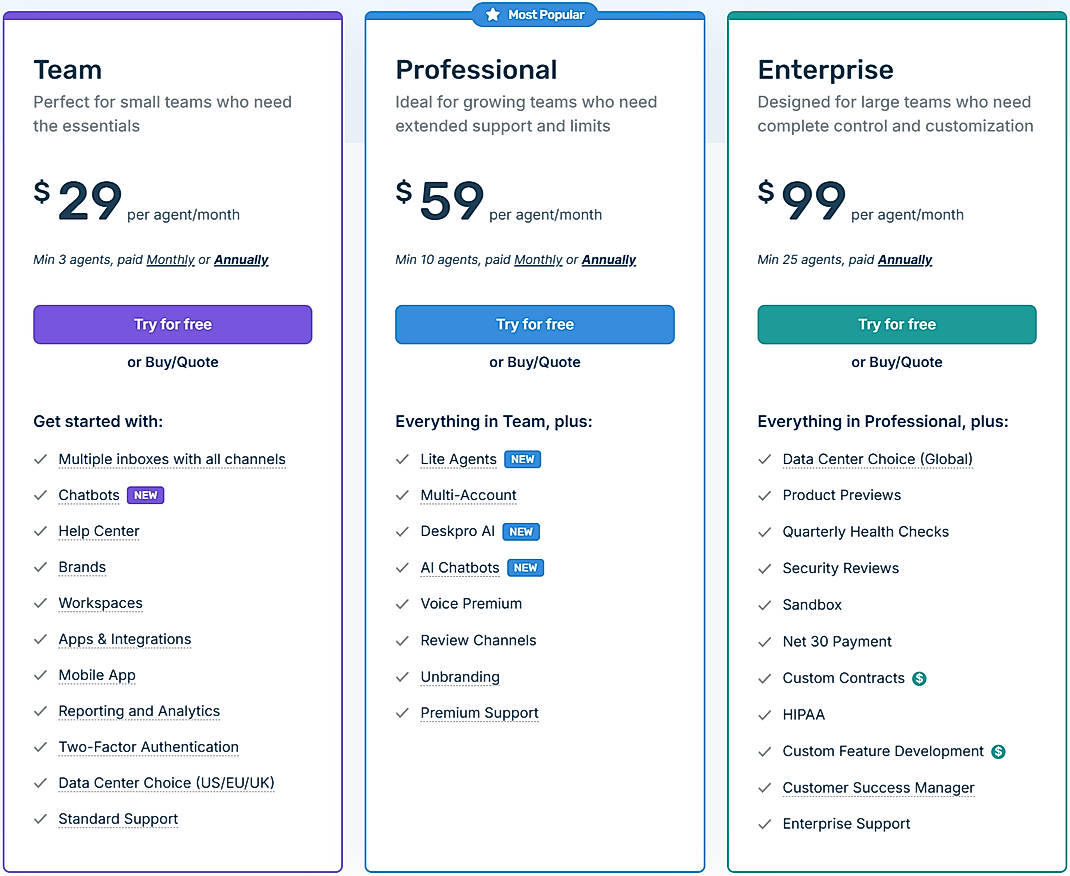Click the checkmark beside Sandbox
The width and height of the screenshot is (1070, 876).
click(766, 604)
